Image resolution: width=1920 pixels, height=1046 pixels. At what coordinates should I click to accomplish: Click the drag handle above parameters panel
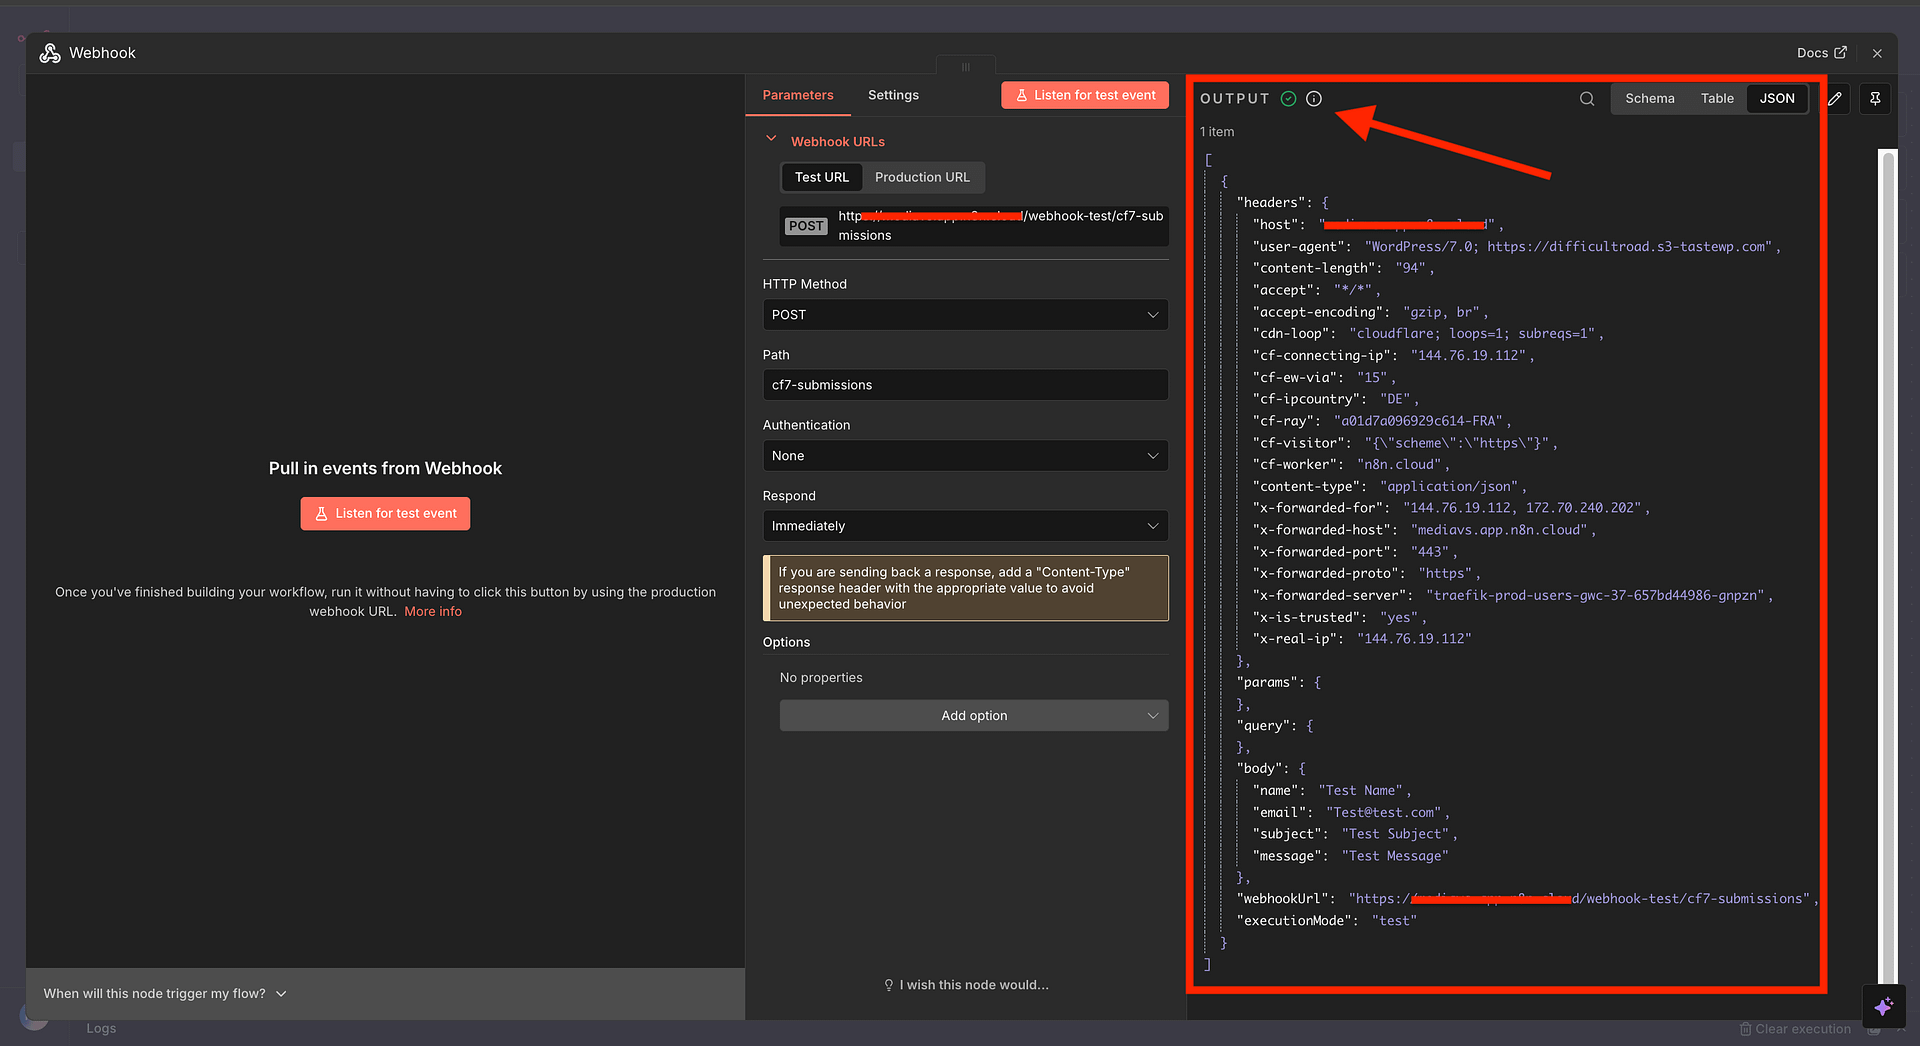(966, 66)
